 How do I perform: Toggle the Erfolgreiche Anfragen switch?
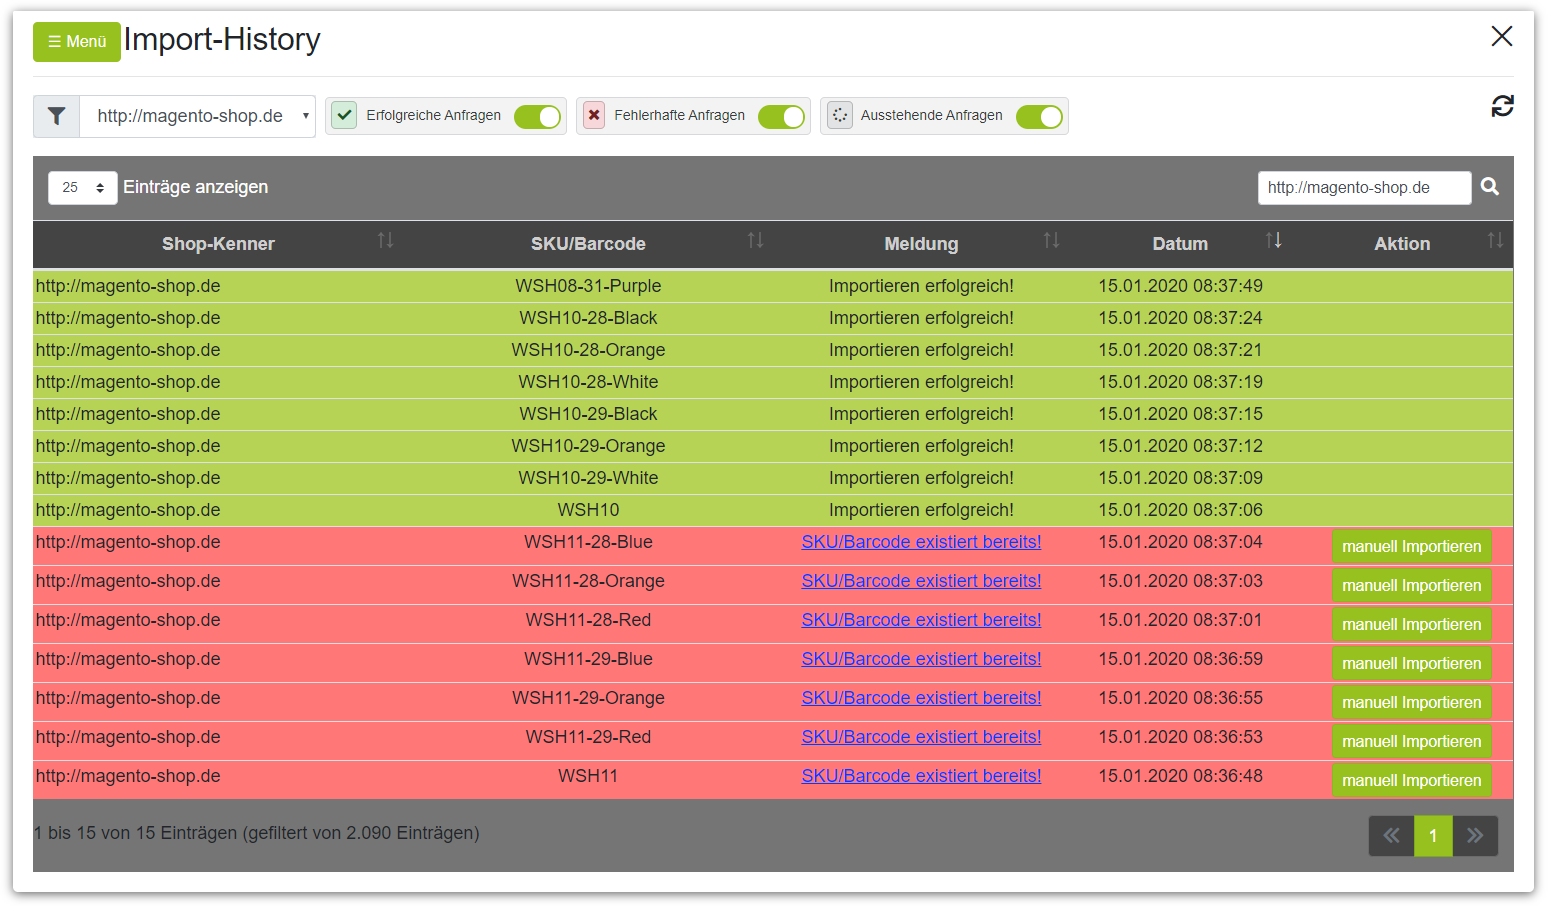click(537, 117)
